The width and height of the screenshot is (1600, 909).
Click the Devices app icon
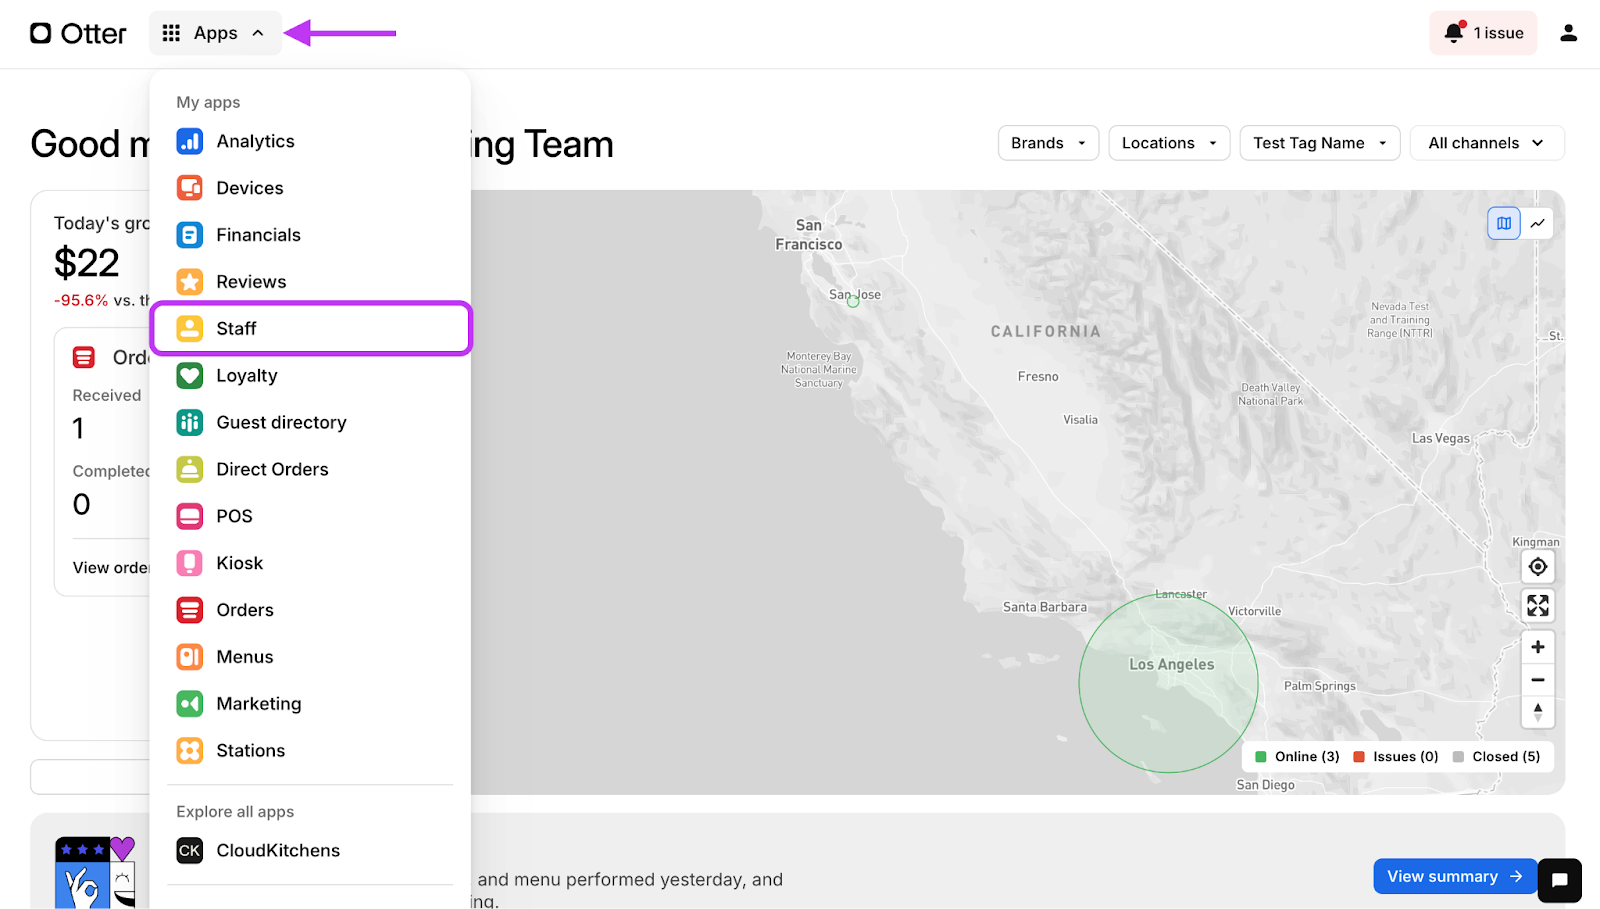[x=190, y=188]
